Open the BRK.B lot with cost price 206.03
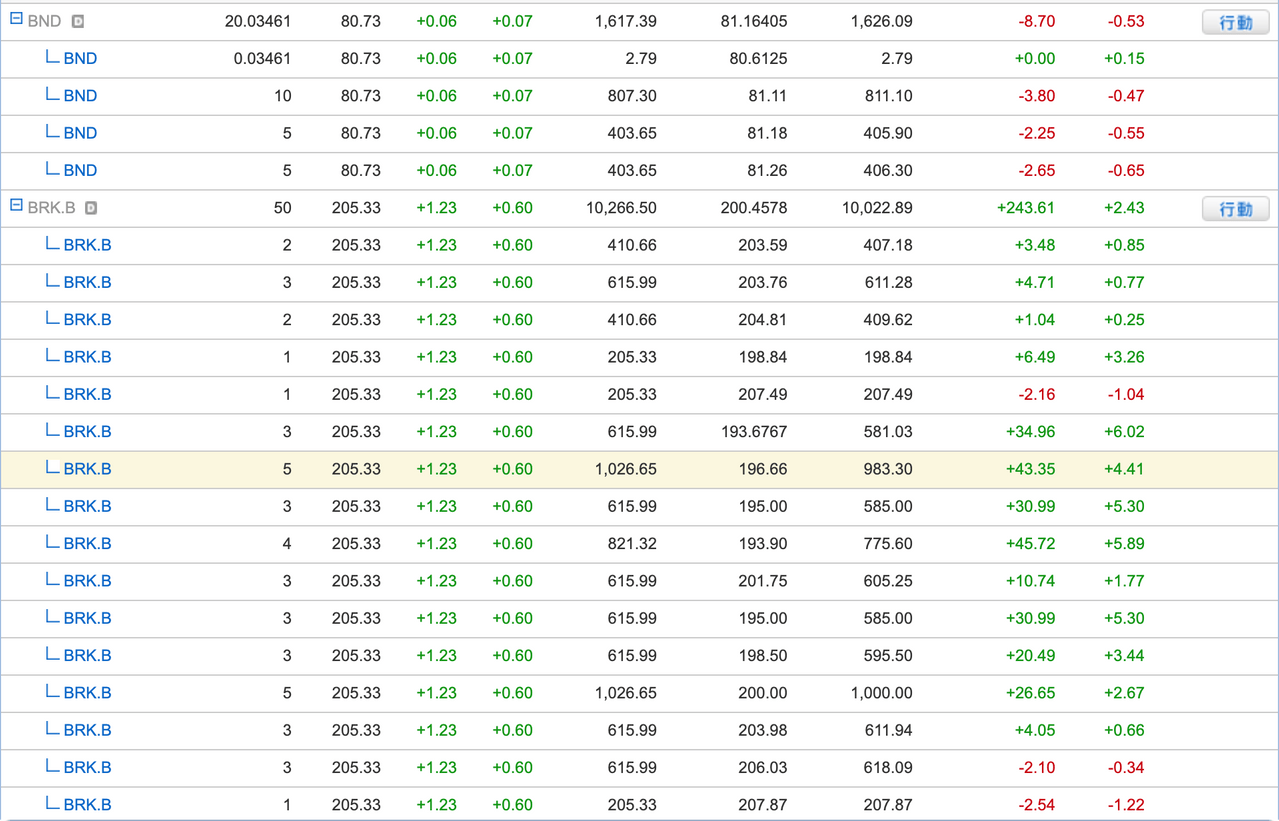This screenshot has height=821, width=1279. pos(87,768)
